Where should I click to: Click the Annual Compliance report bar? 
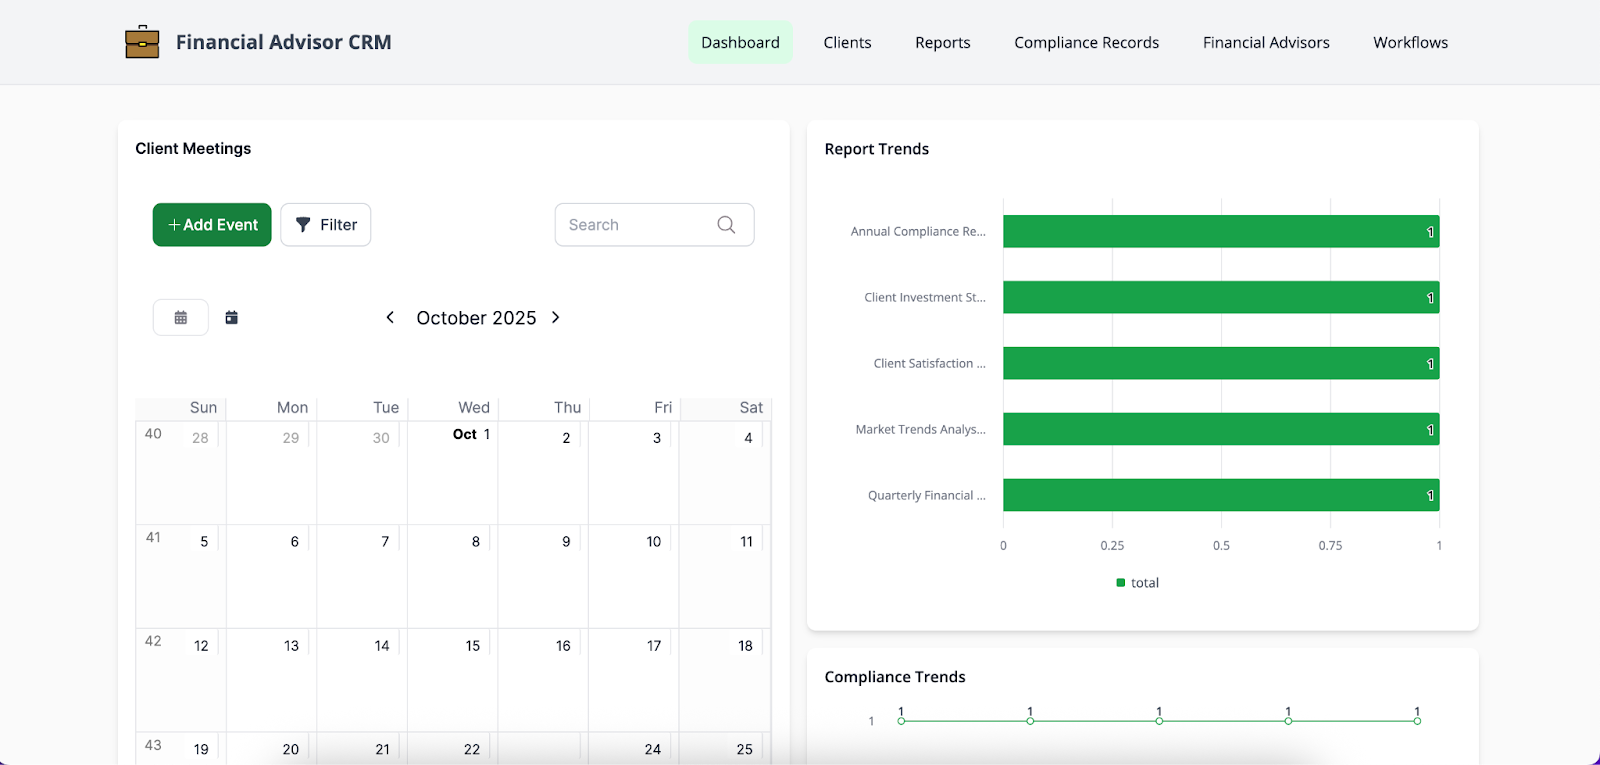[x=1220, y=231]
